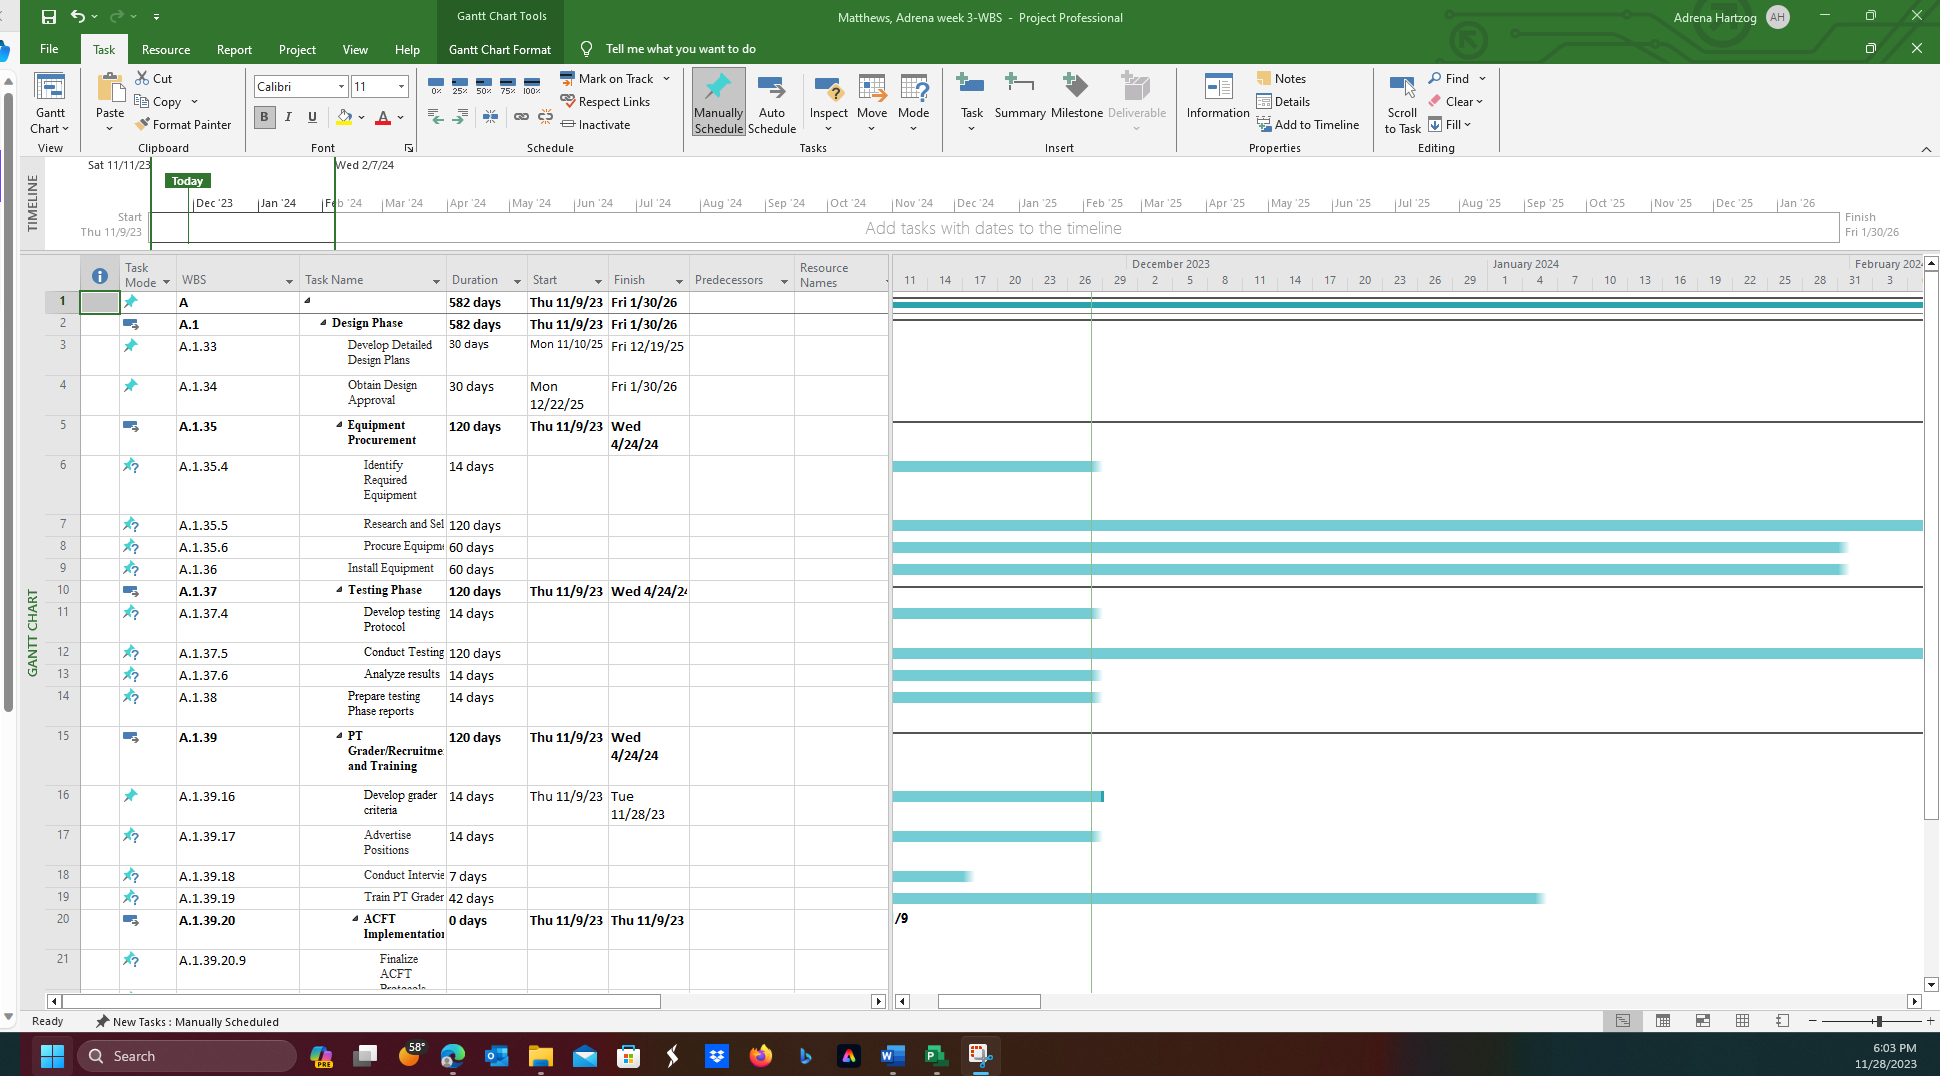
Task: Collapse the Testing Phase summary task
Action: [339, 589]
